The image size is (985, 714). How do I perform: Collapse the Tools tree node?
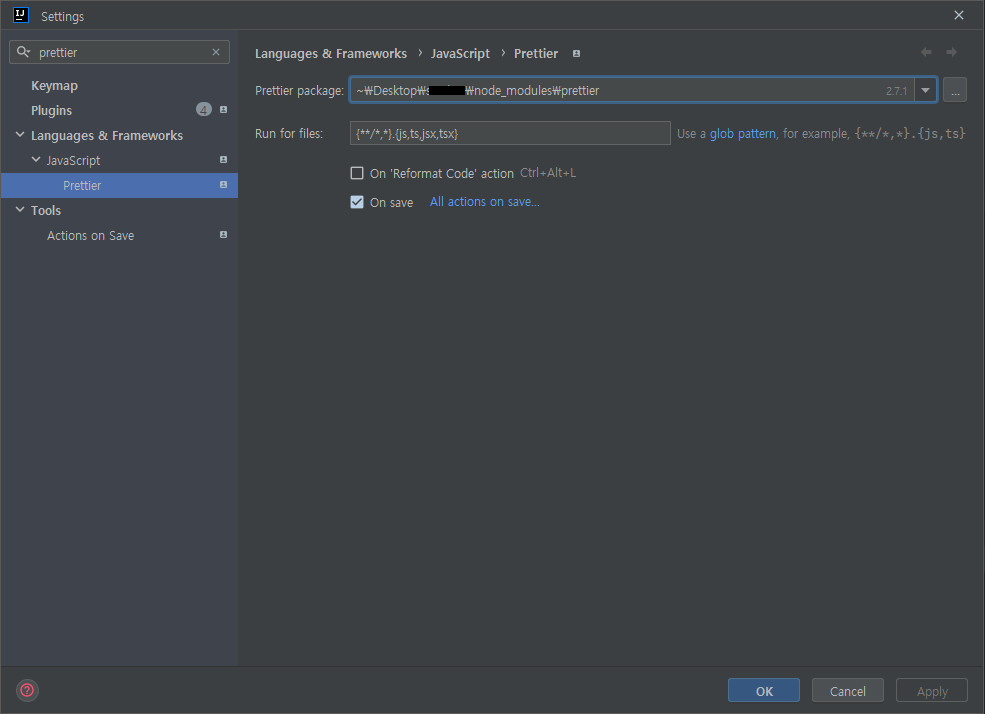(20, 210)
